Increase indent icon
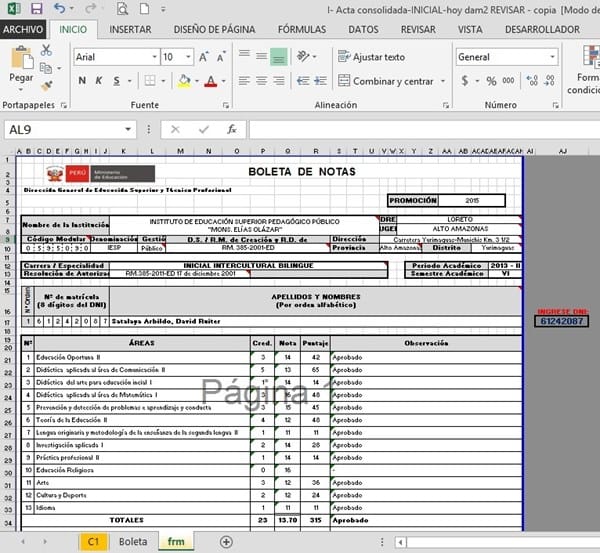 coord(320,81)
